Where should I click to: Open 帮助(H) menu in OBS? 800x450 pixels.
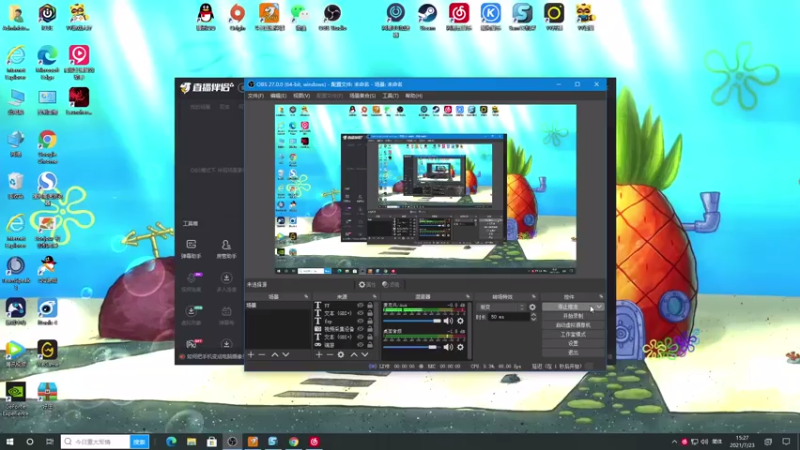(414, 96)
